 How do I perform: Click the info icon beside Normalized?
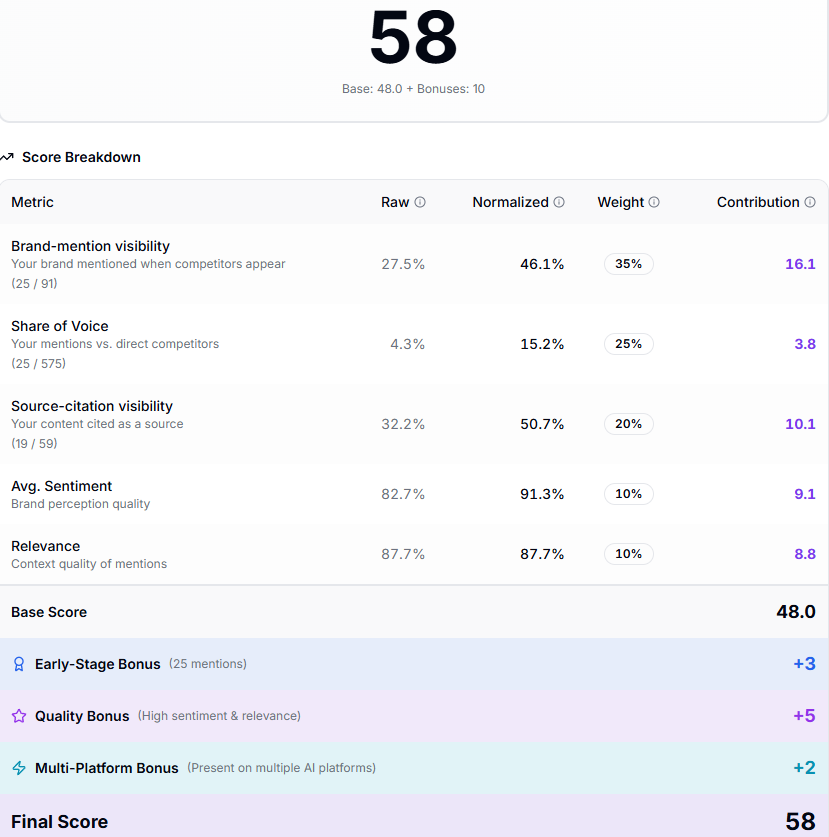coord(559,202)
